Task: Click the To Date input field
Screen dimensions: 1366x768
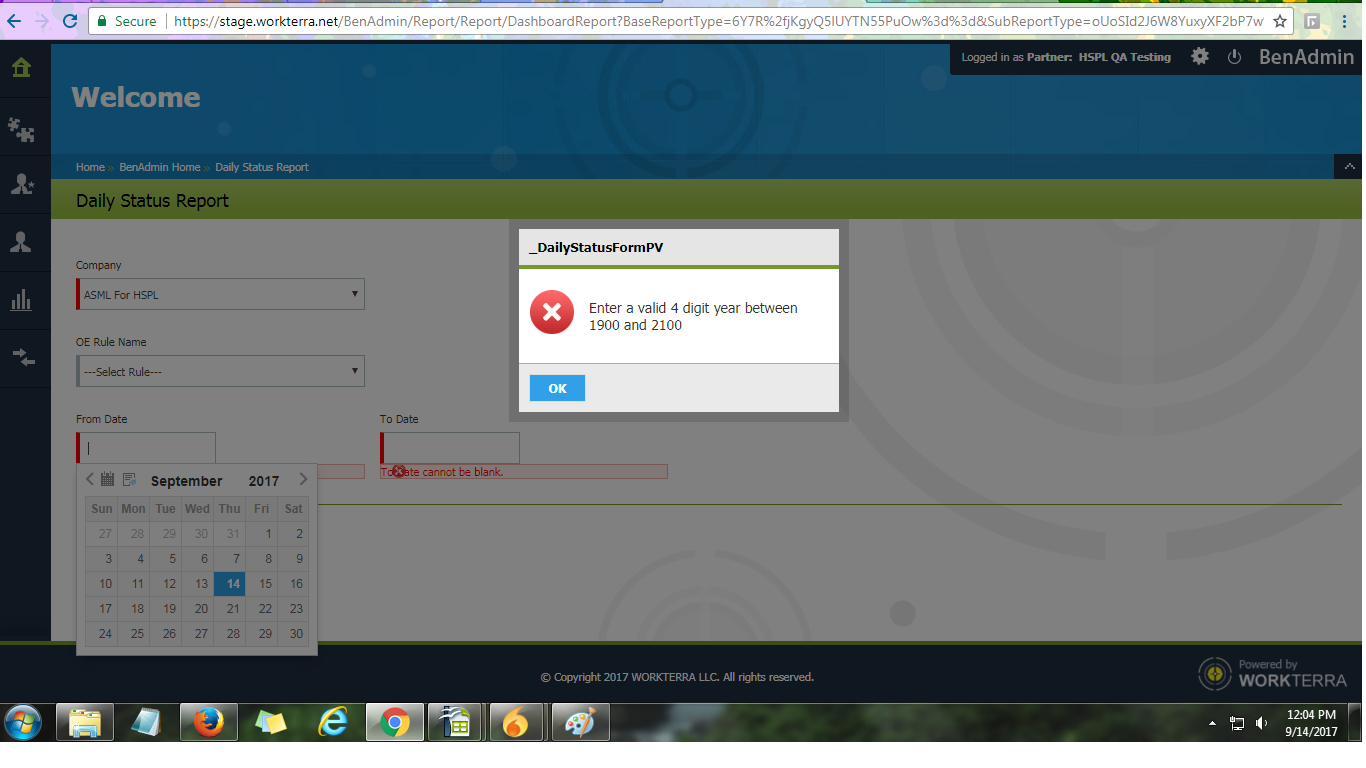Action: 451,448
